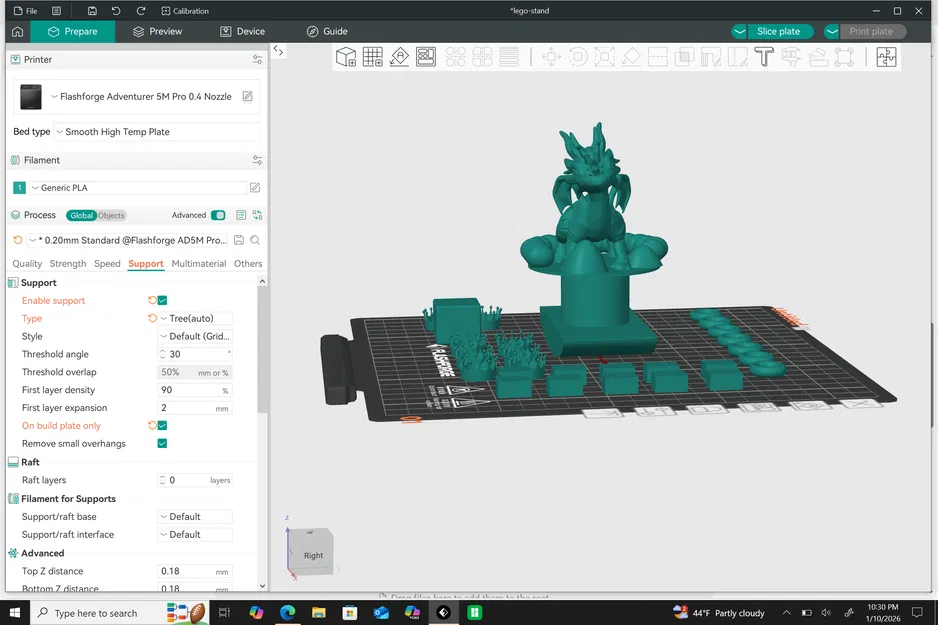Save the process preset floppy icon

click(x=239, y=240)
